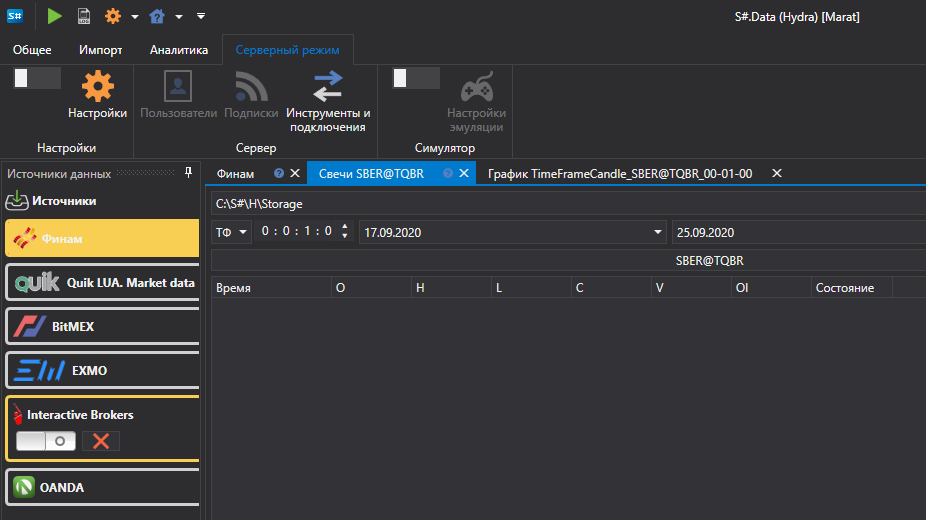Sort by H column header
This screenshot has width=926, height=520.
coord(451,288)
